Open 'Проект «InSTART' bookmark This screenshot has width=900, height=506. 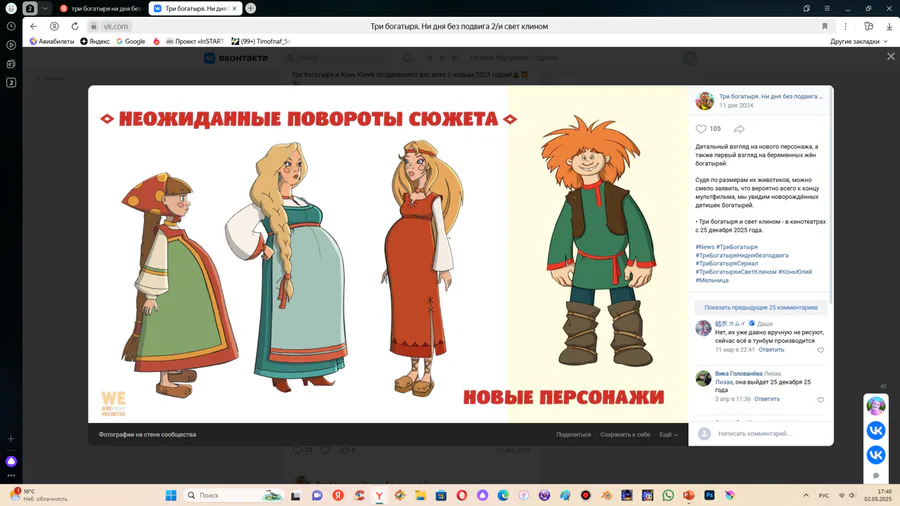[x=195, y=41]
